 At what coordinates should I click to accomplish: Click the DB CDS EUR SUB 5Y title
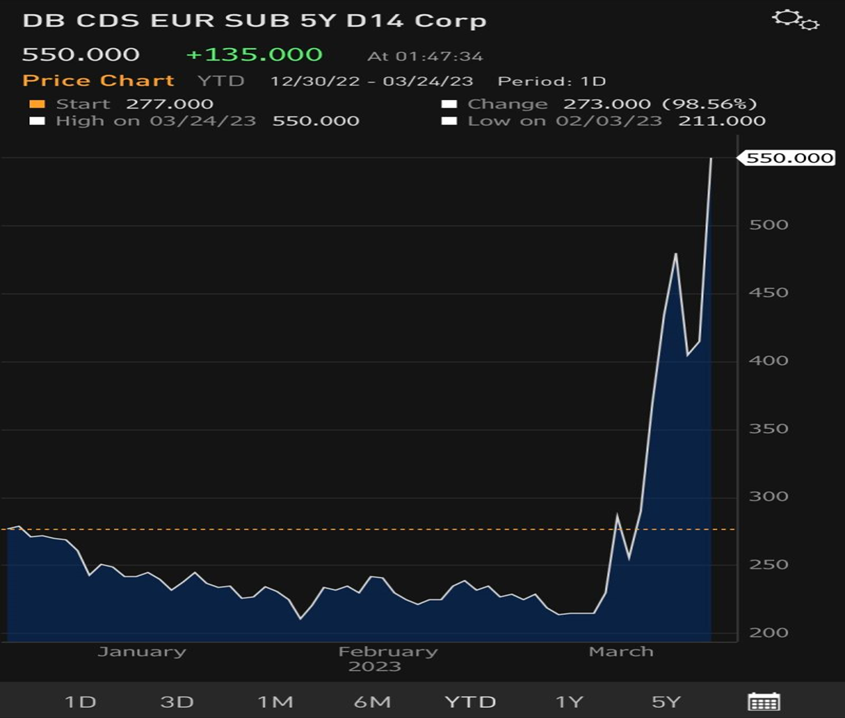[x=254, y=20]
